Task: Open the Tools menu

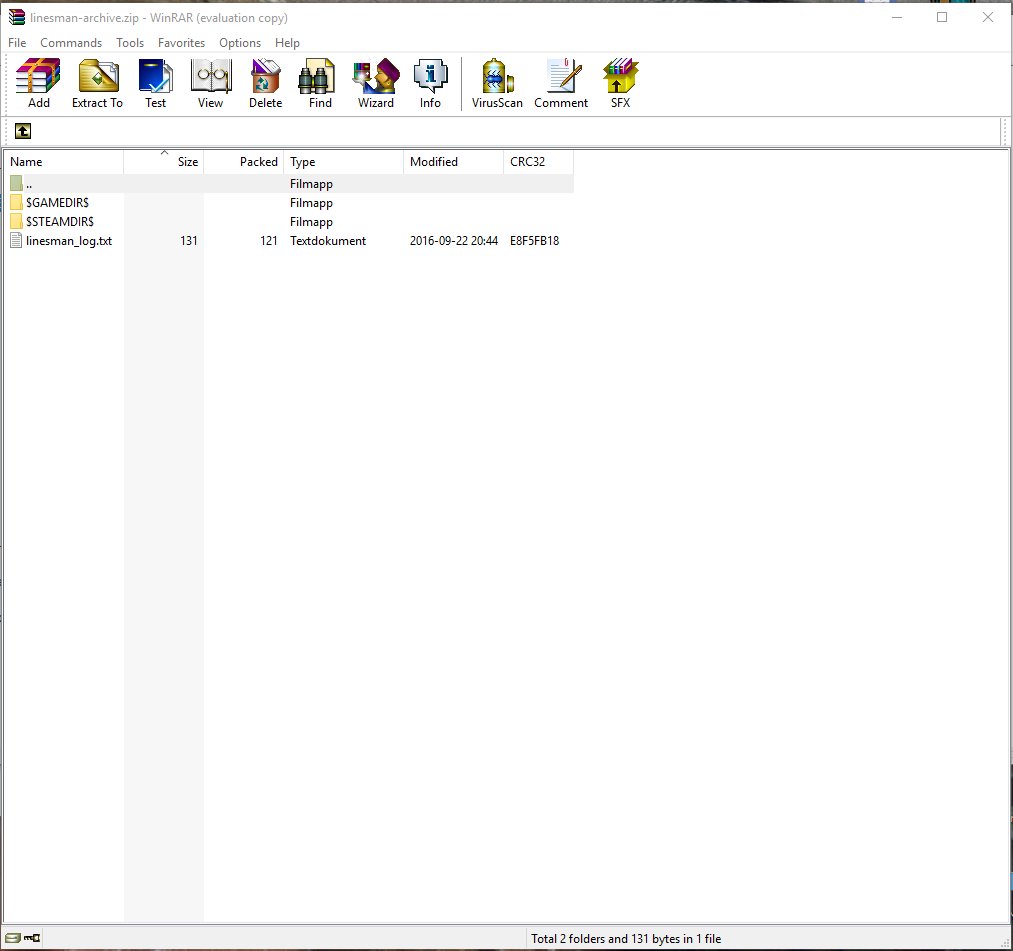Action: click(130, 43)
